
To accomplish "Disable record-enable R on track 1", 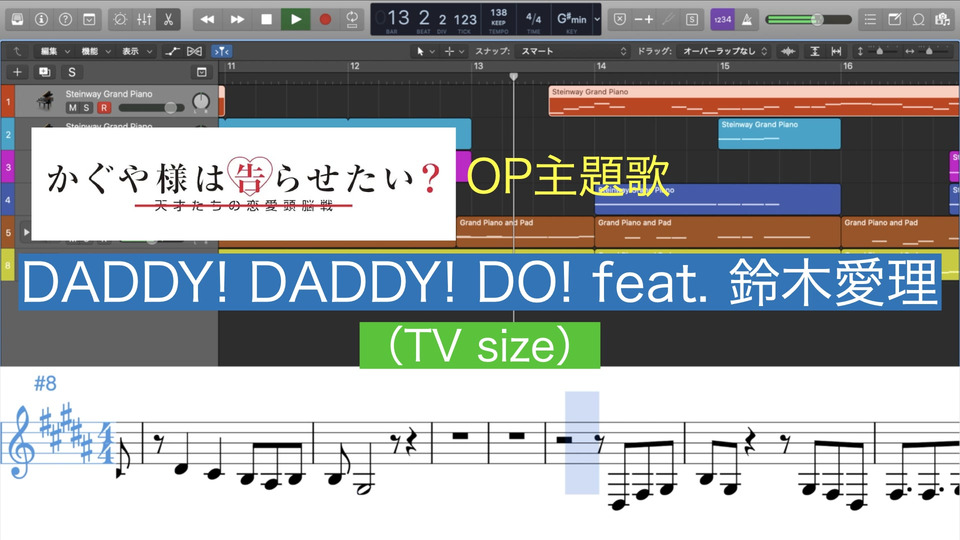I will (104, 108).
